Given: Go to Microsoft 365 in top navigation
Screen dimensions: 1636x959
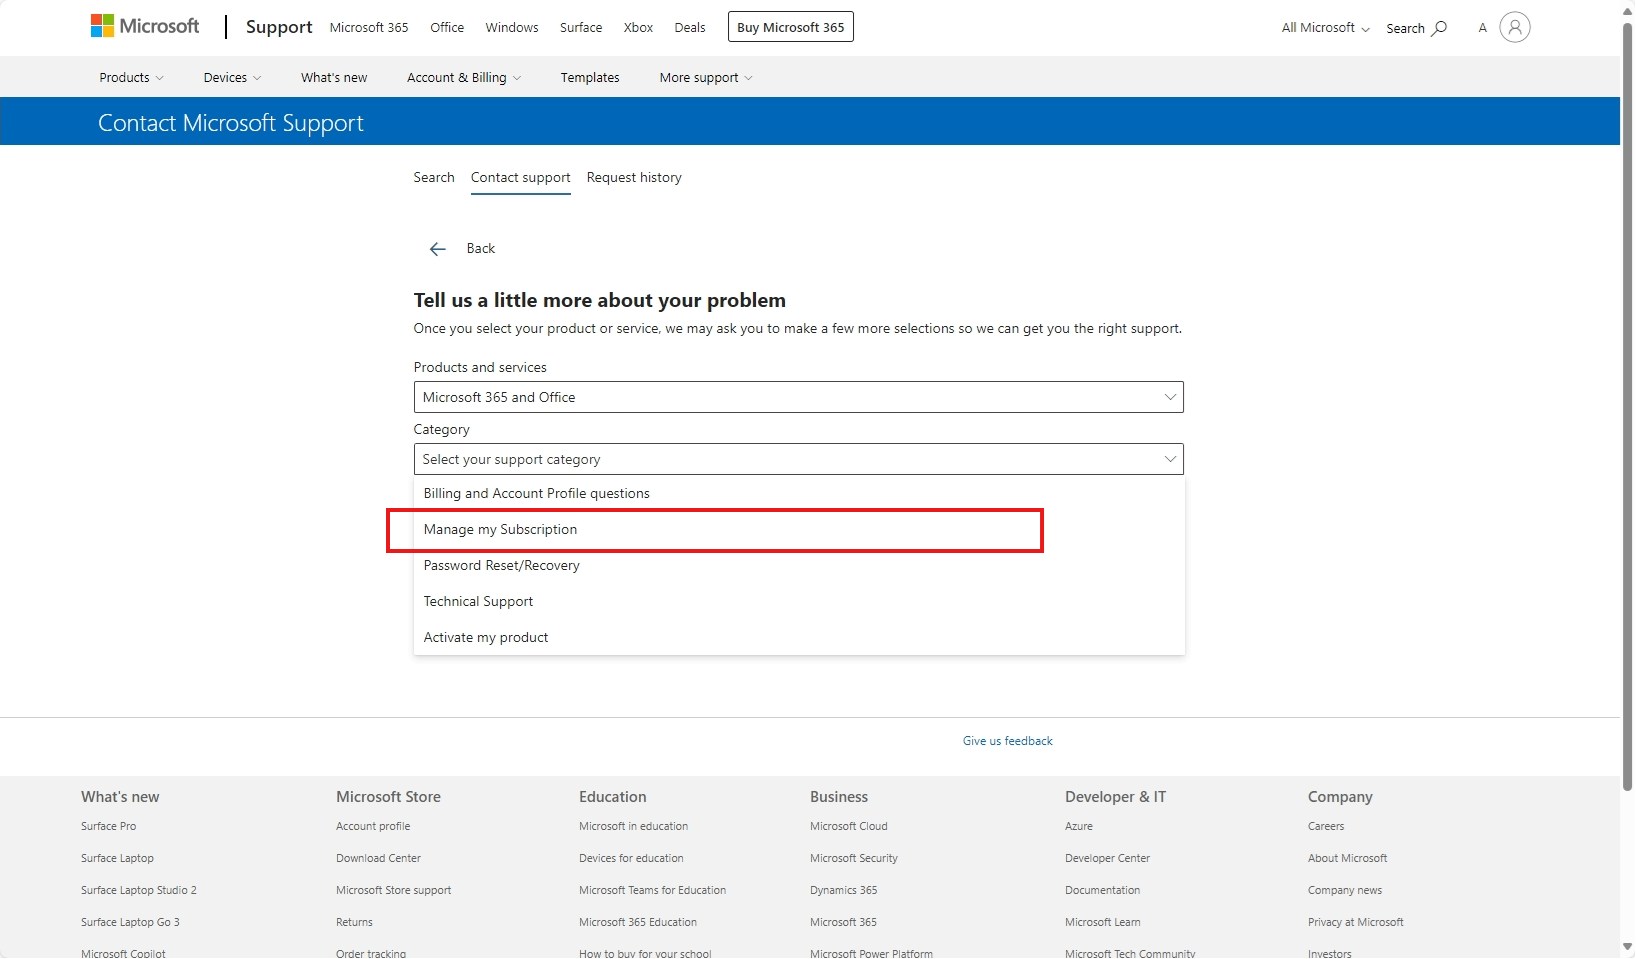Looking at the screenshot, I should pos(369,27).
